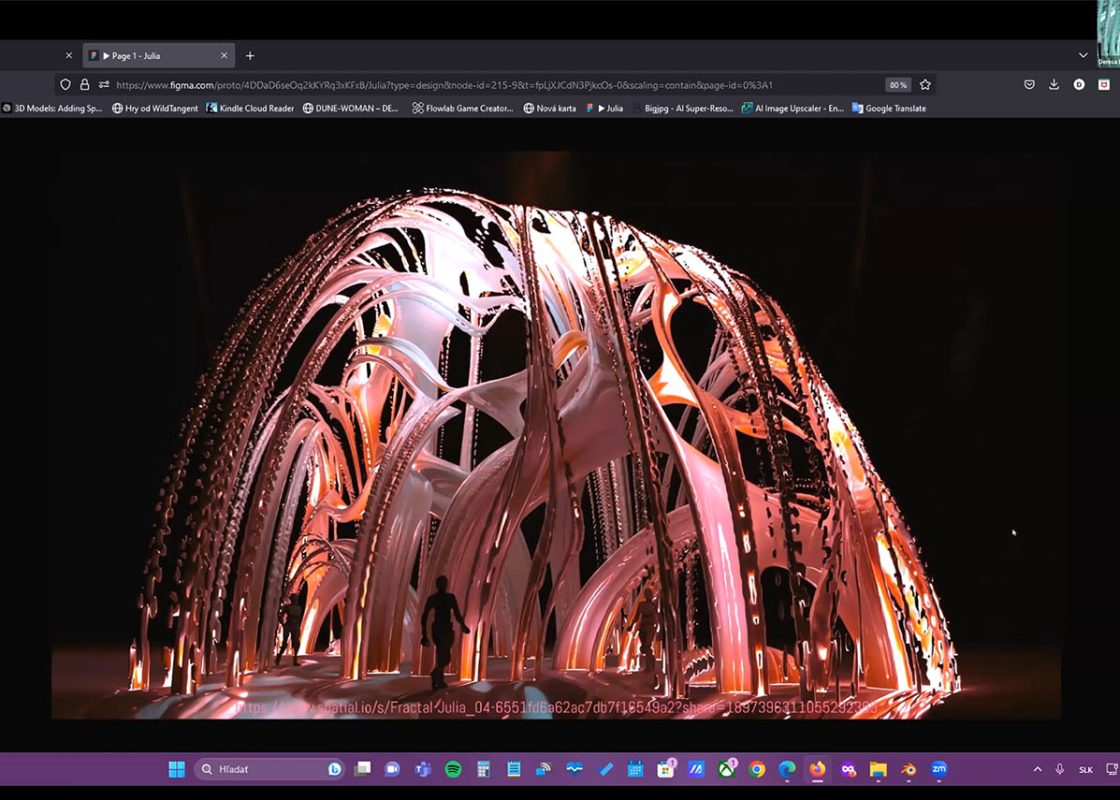Reset the 80% zoom level indicator
Viewport: 1120px width, 800px height.
(897, 85)
